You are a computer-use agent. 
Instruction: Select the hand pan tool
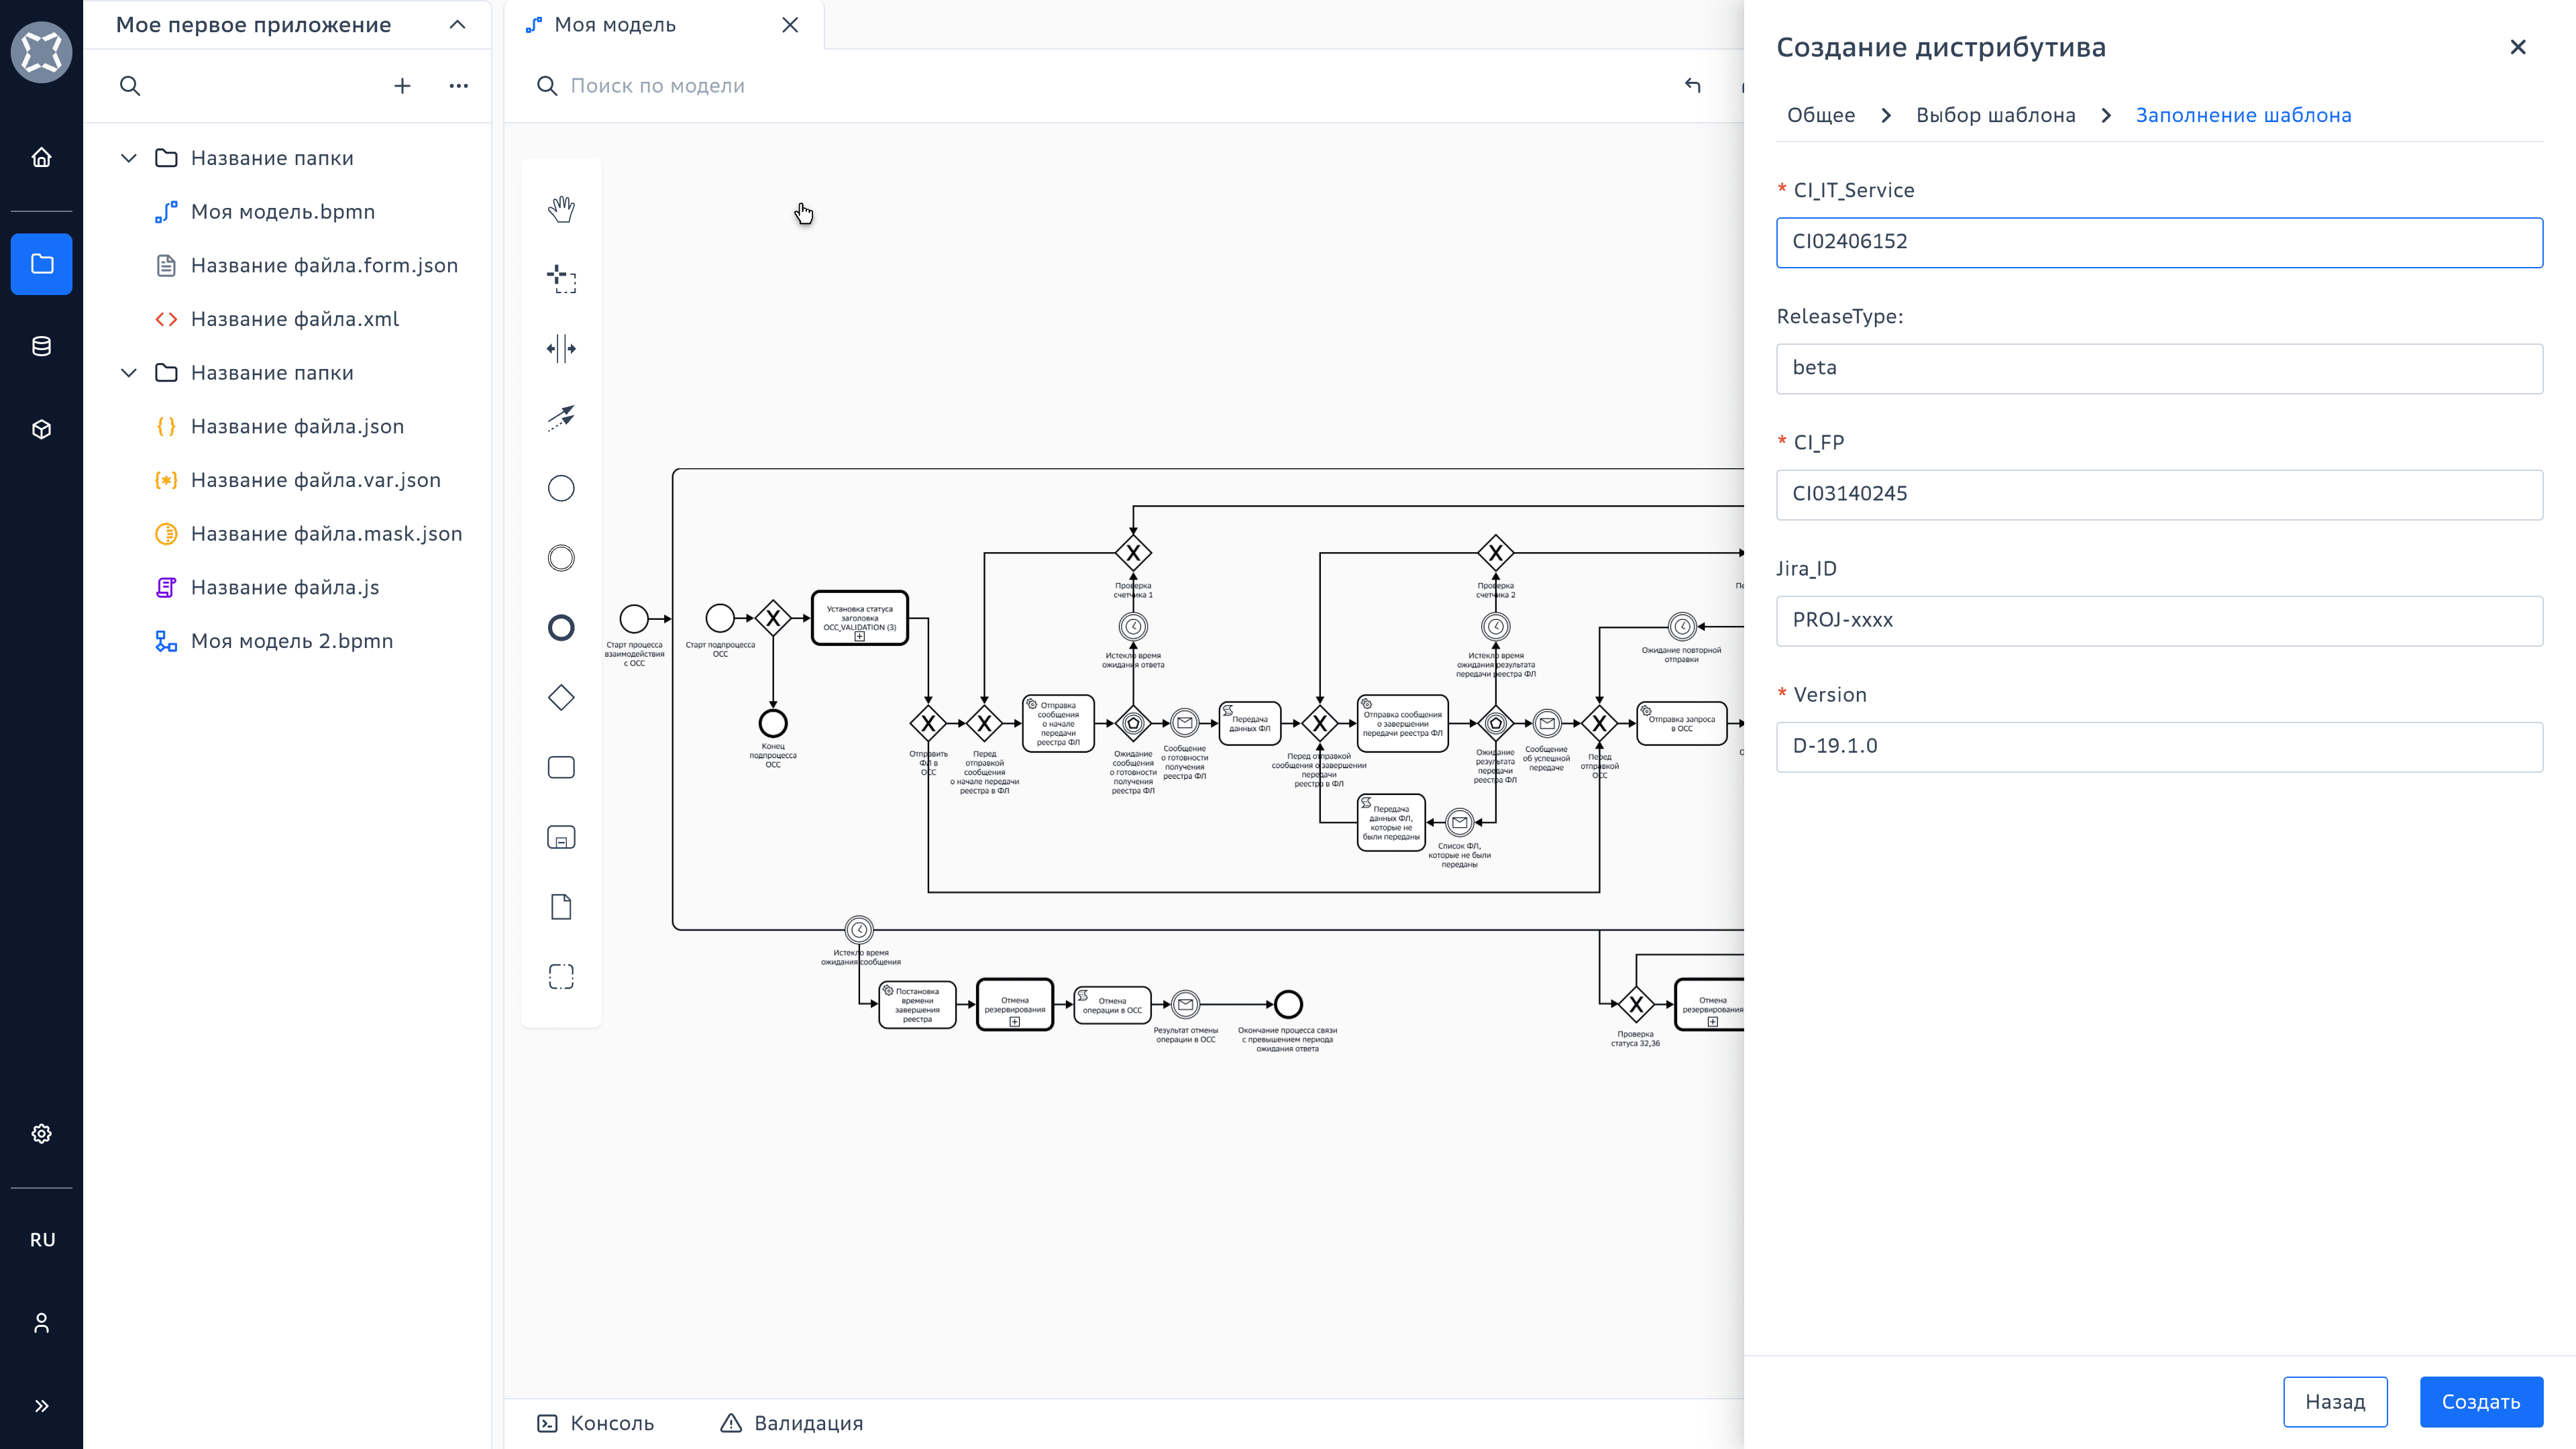pyautogui.click(x=561, y=209)
